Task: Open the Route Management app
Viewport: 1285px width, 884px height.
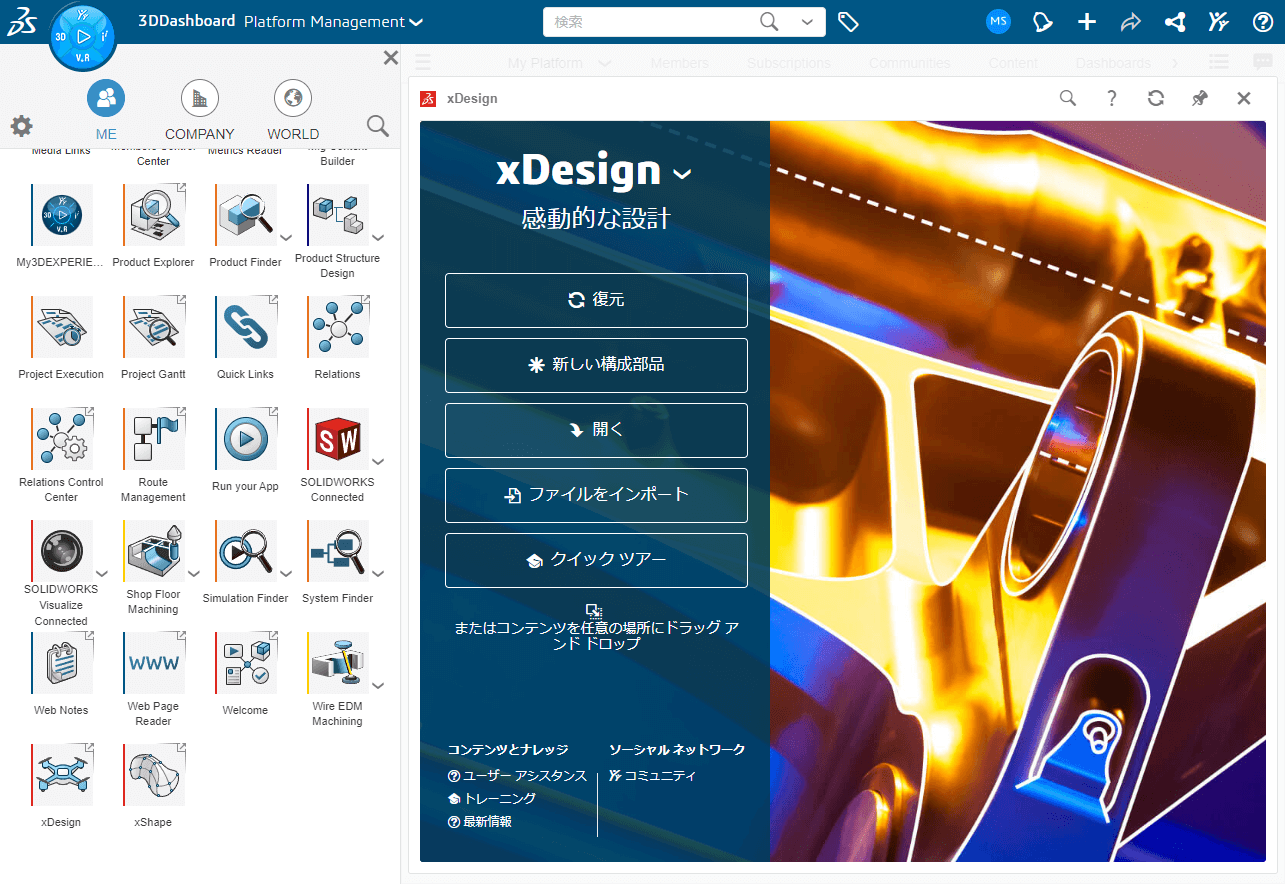Action: (x=152, y=438)
